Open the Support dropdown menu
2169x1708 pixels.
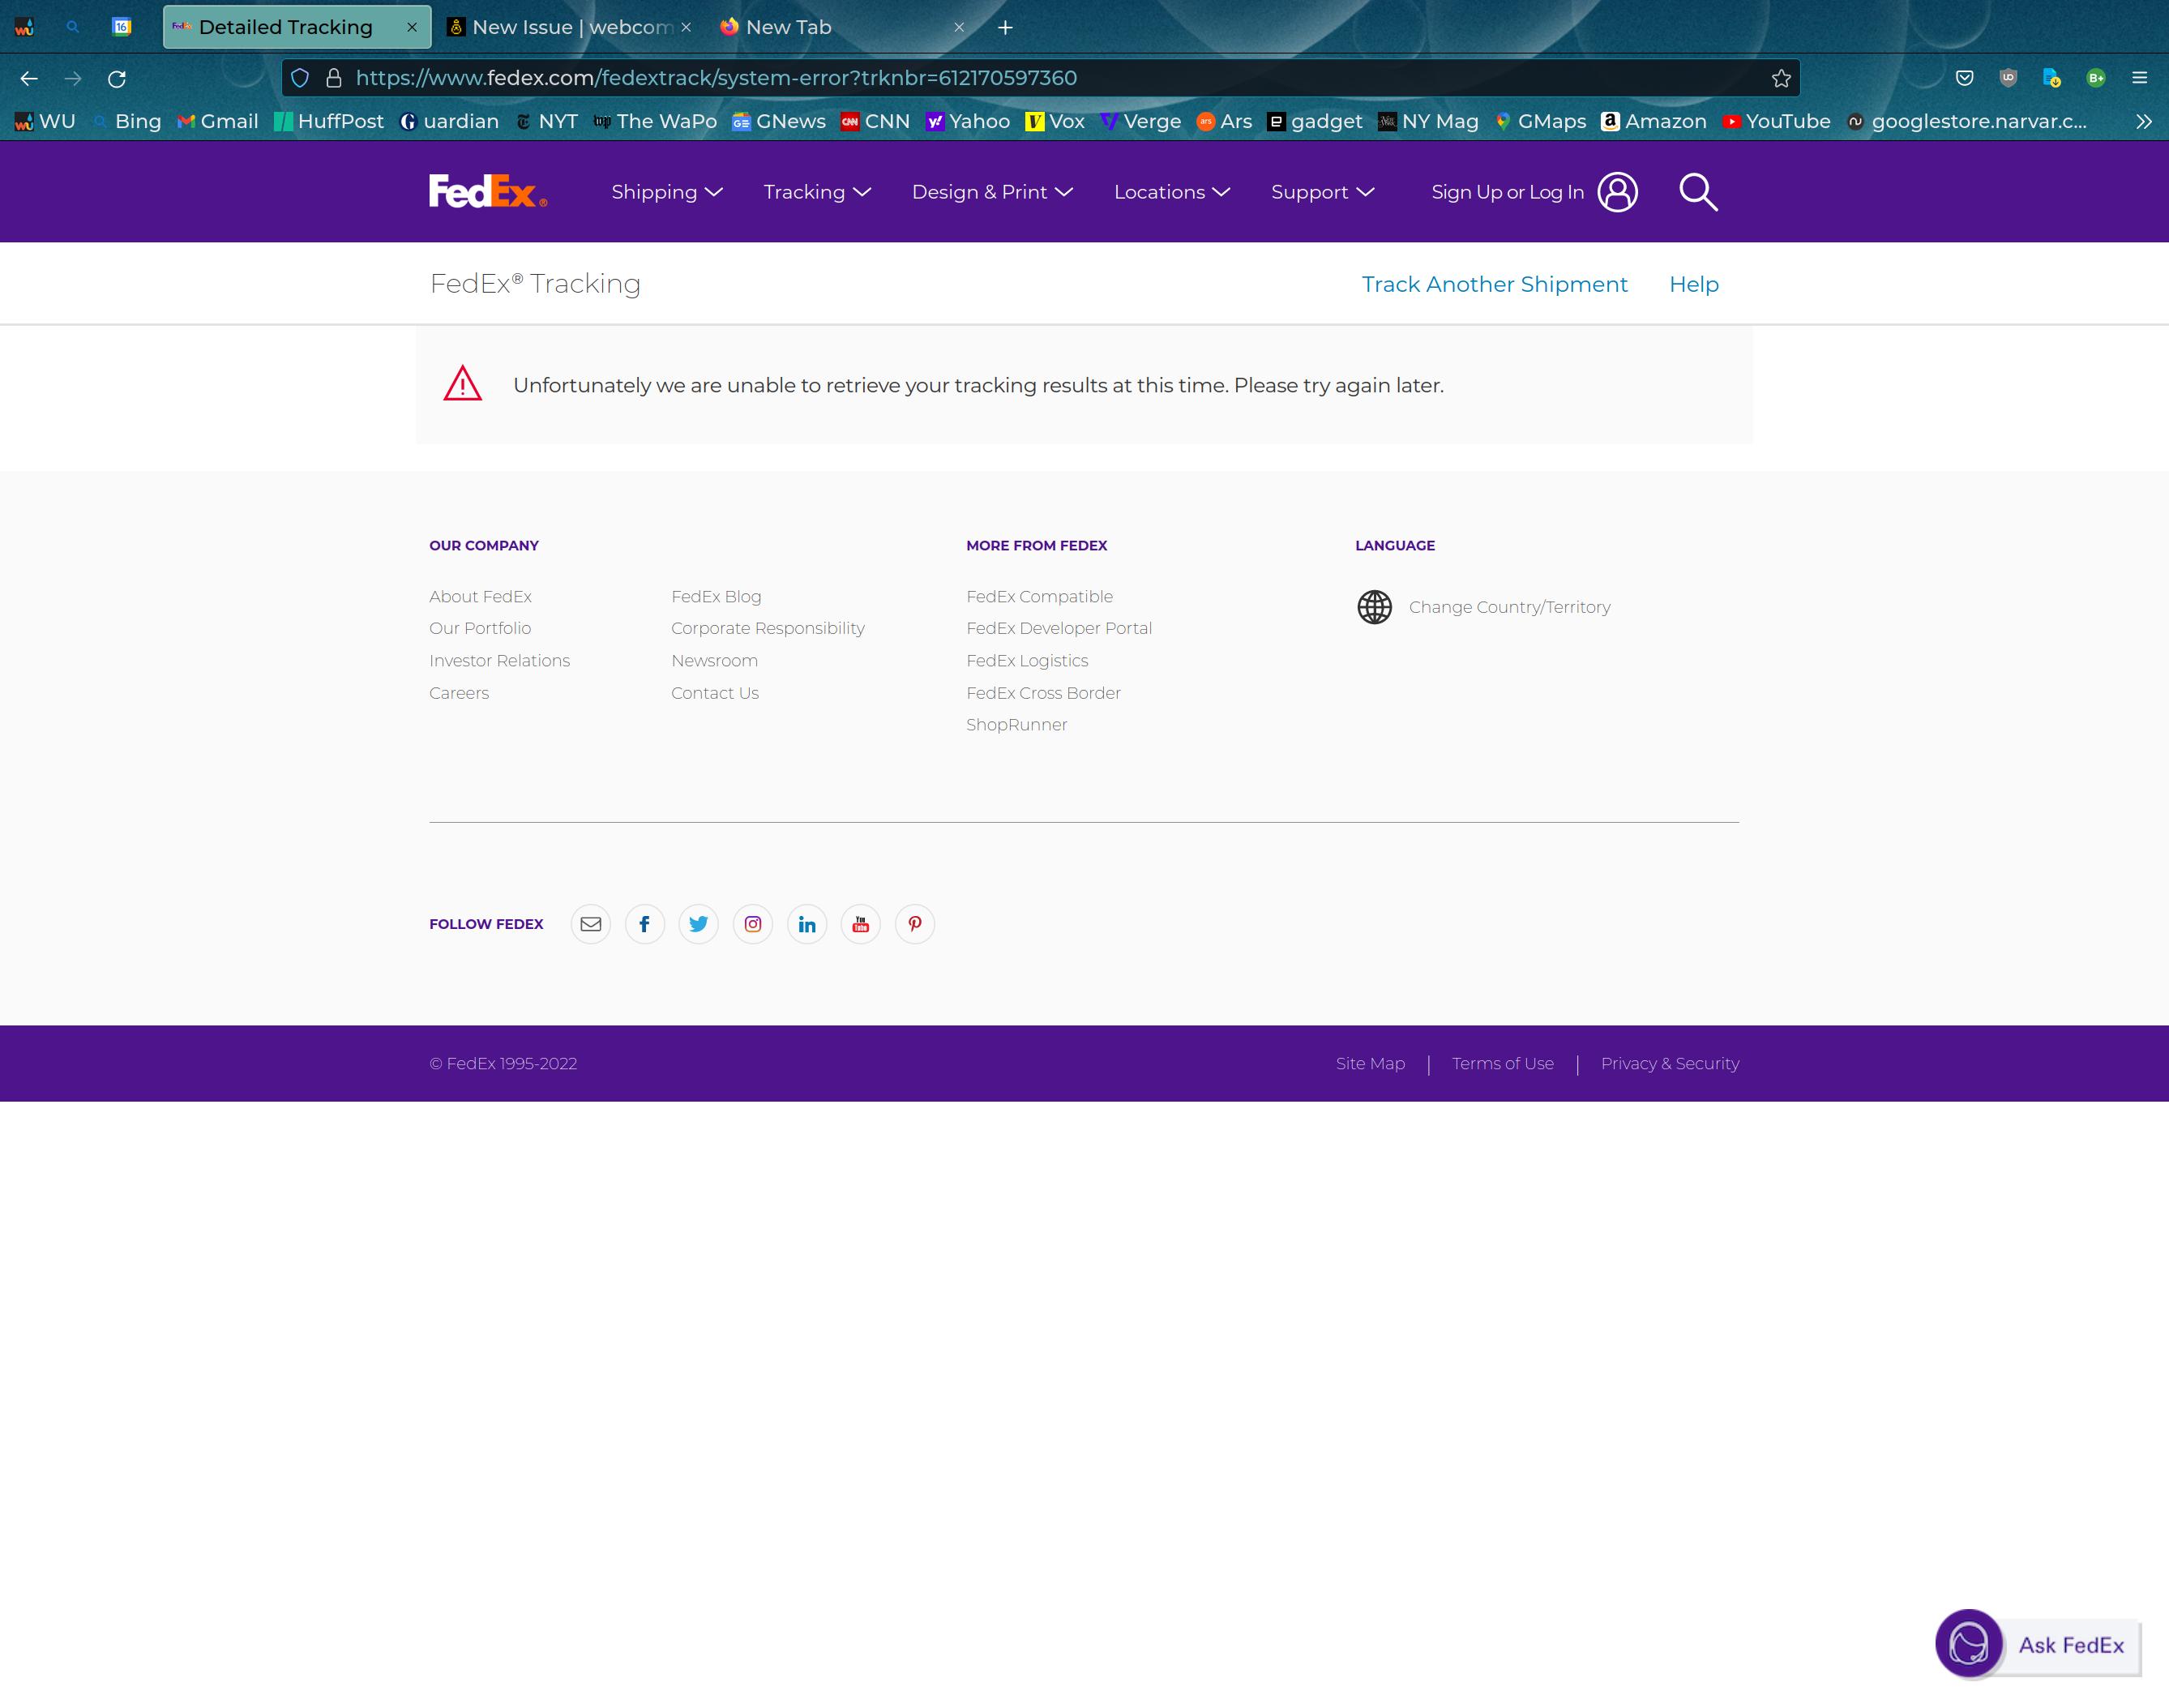tap(1322, 192)
